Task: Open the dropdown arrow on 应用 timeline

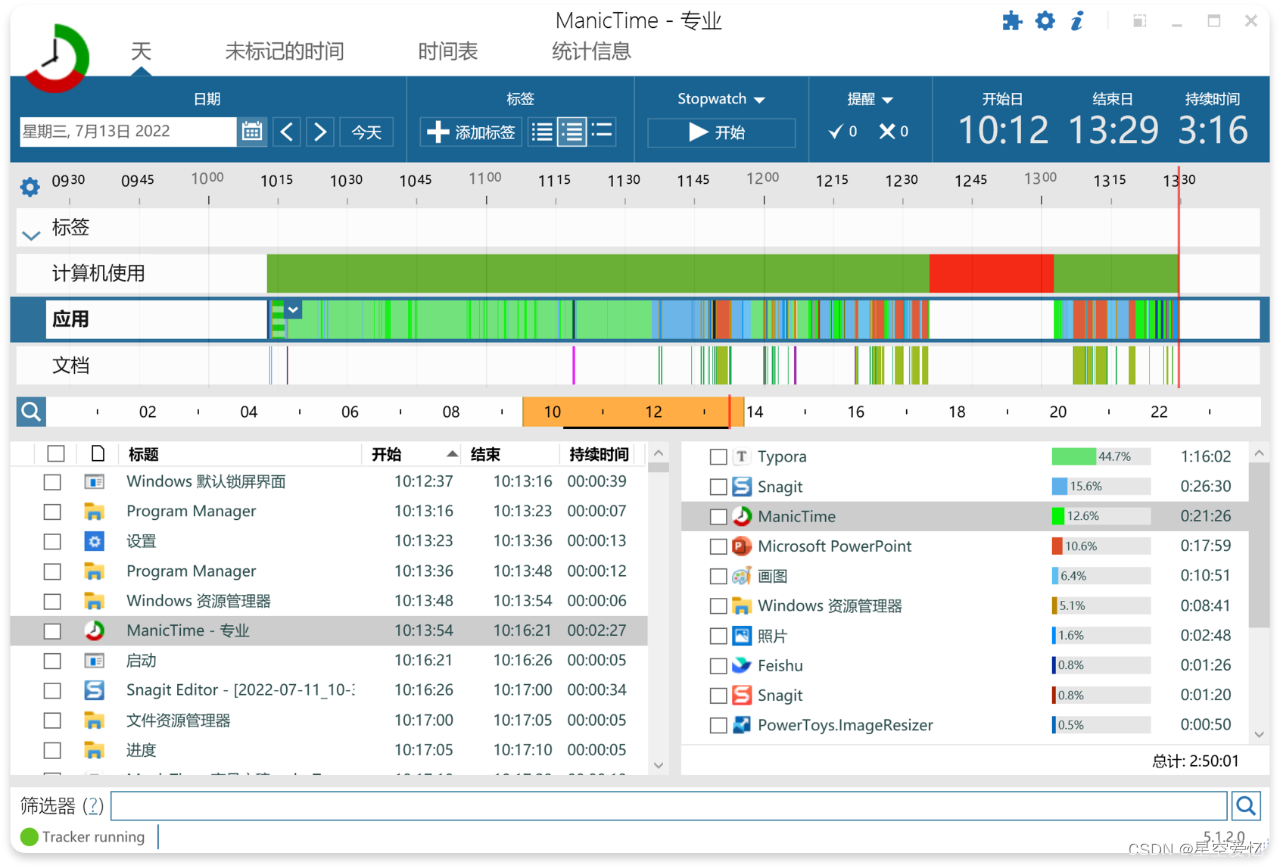Action: pyautogui.click(x=293, y=310)
